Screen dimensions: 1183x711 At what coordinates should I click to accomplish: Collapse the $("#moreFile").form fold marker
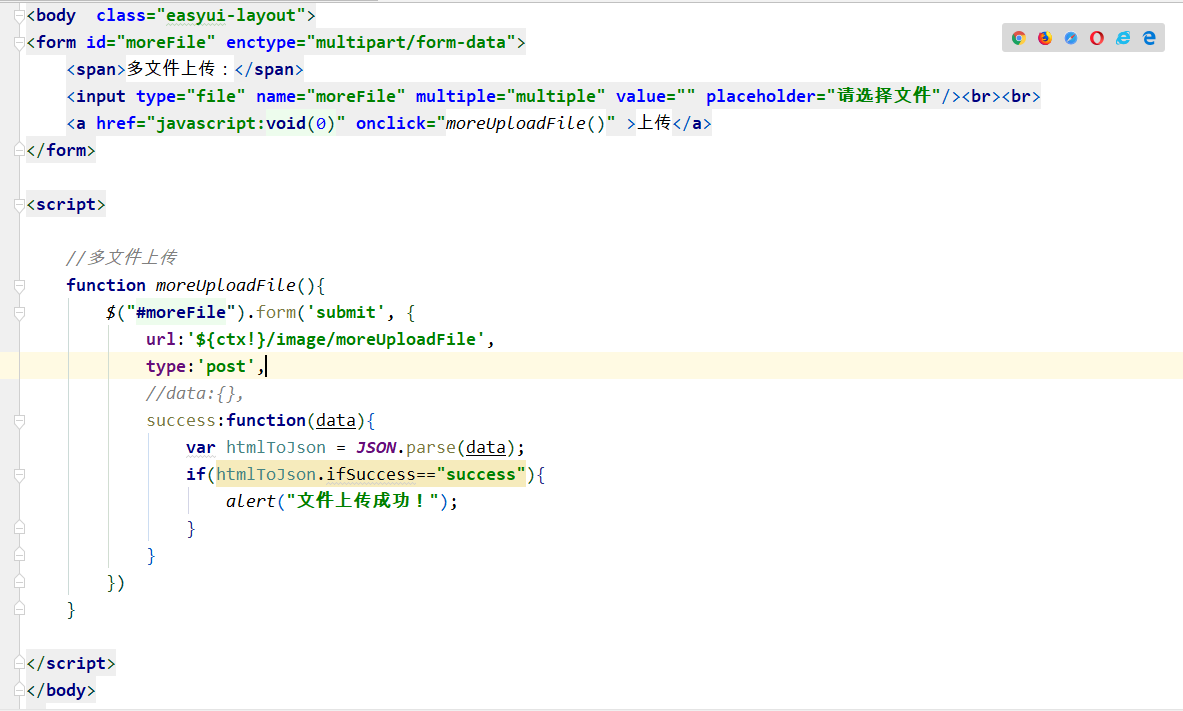(20, 312)
